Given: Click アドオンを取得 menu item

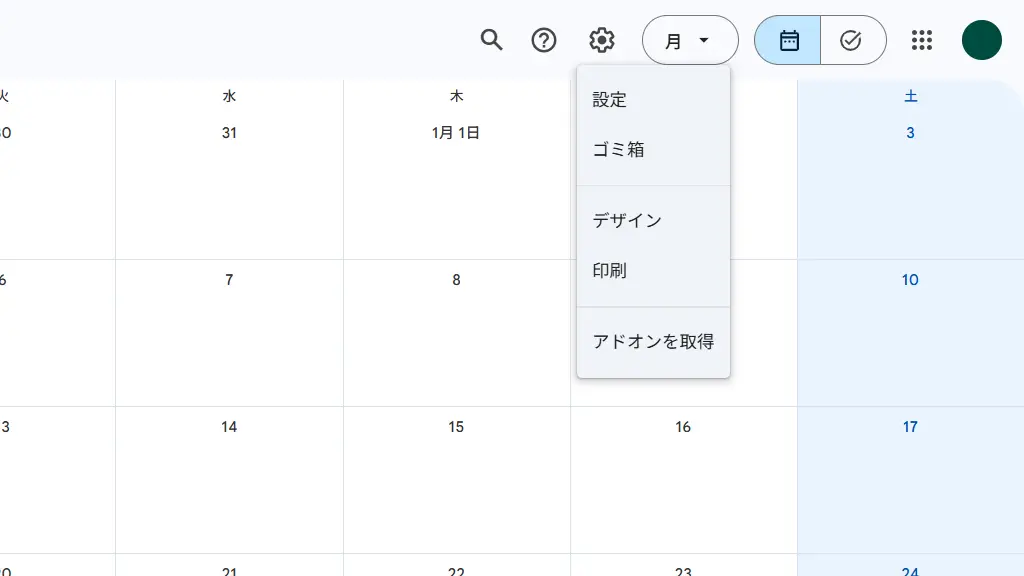Looking at the screenshot, I should 653,342.
